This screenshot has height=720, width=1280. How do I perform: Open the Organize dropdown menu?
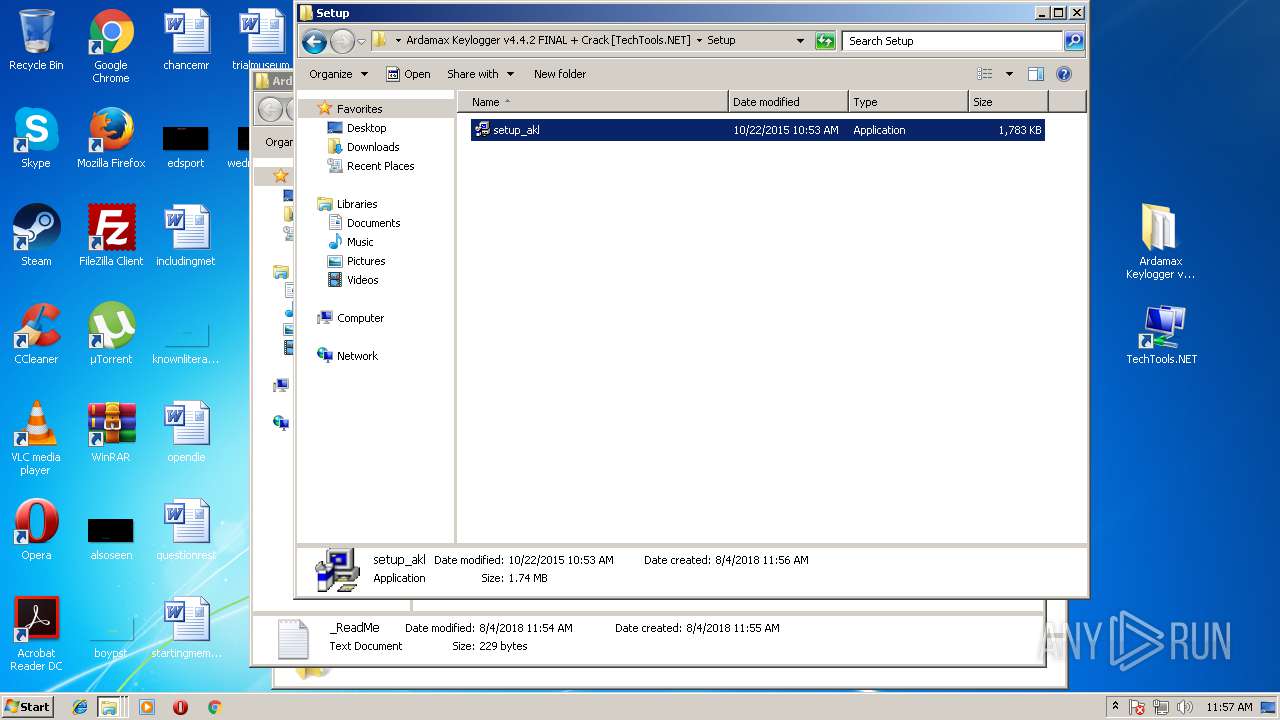[x=338, y=74]
